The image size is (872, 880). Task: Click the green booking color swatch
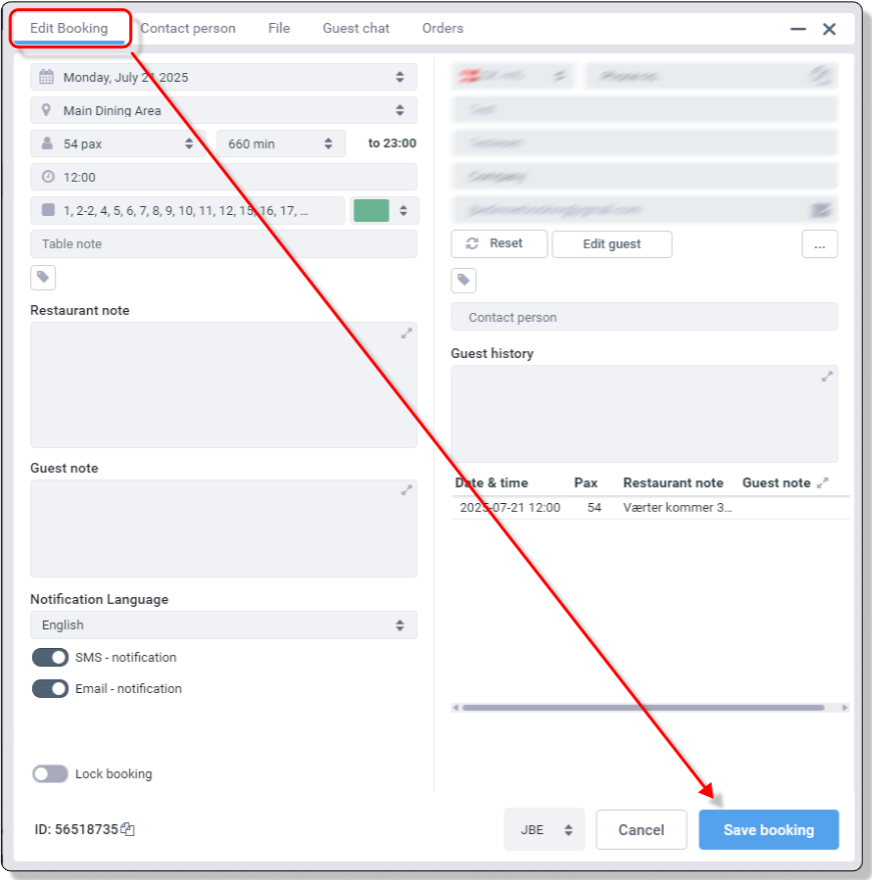tap(371, 210)
